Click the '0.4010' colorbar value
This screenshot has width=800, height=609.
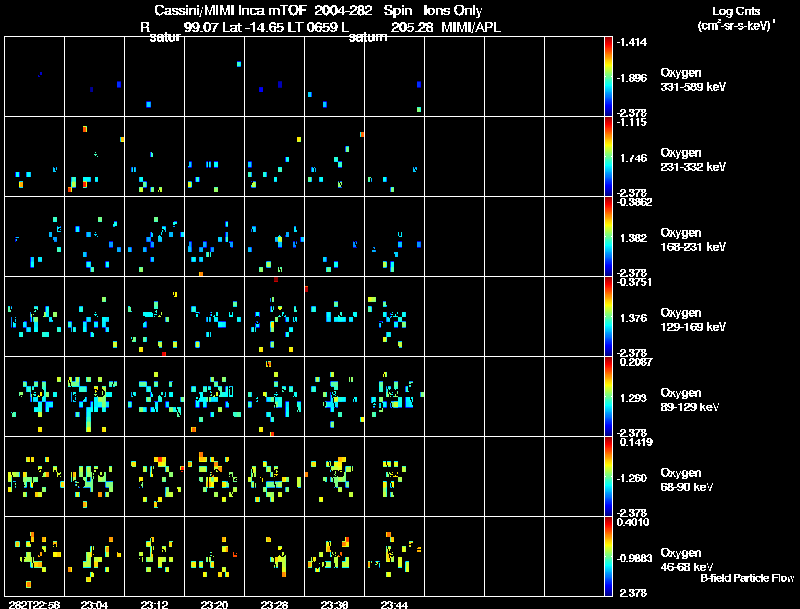pos(634,522)
